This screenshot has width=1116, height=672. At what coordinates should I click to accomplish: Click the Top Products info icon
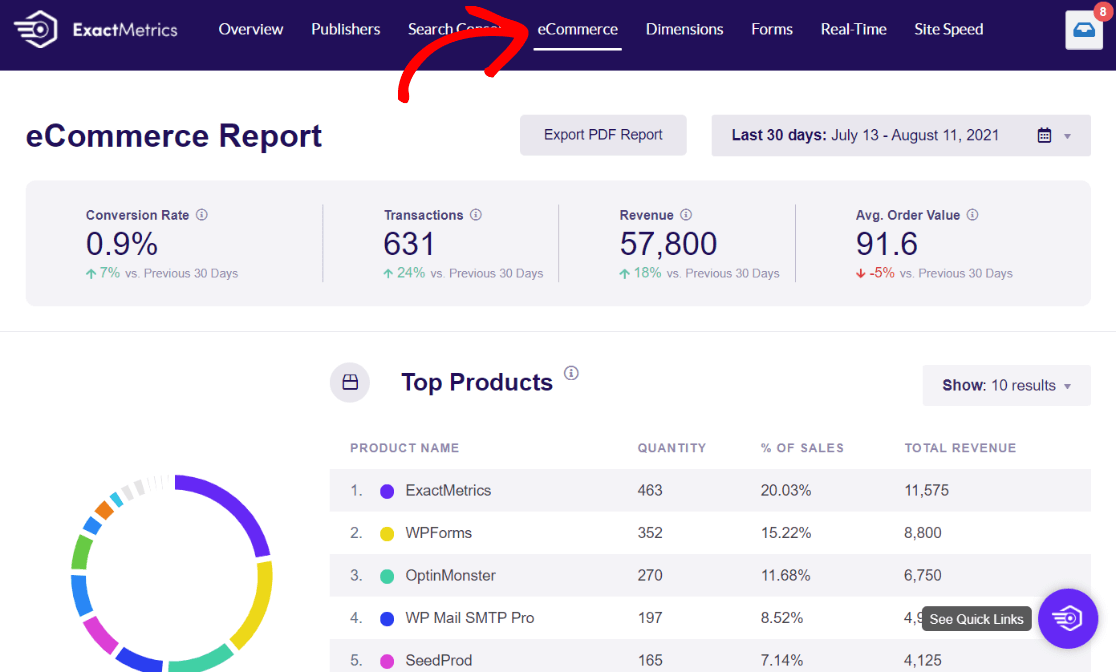572,373
